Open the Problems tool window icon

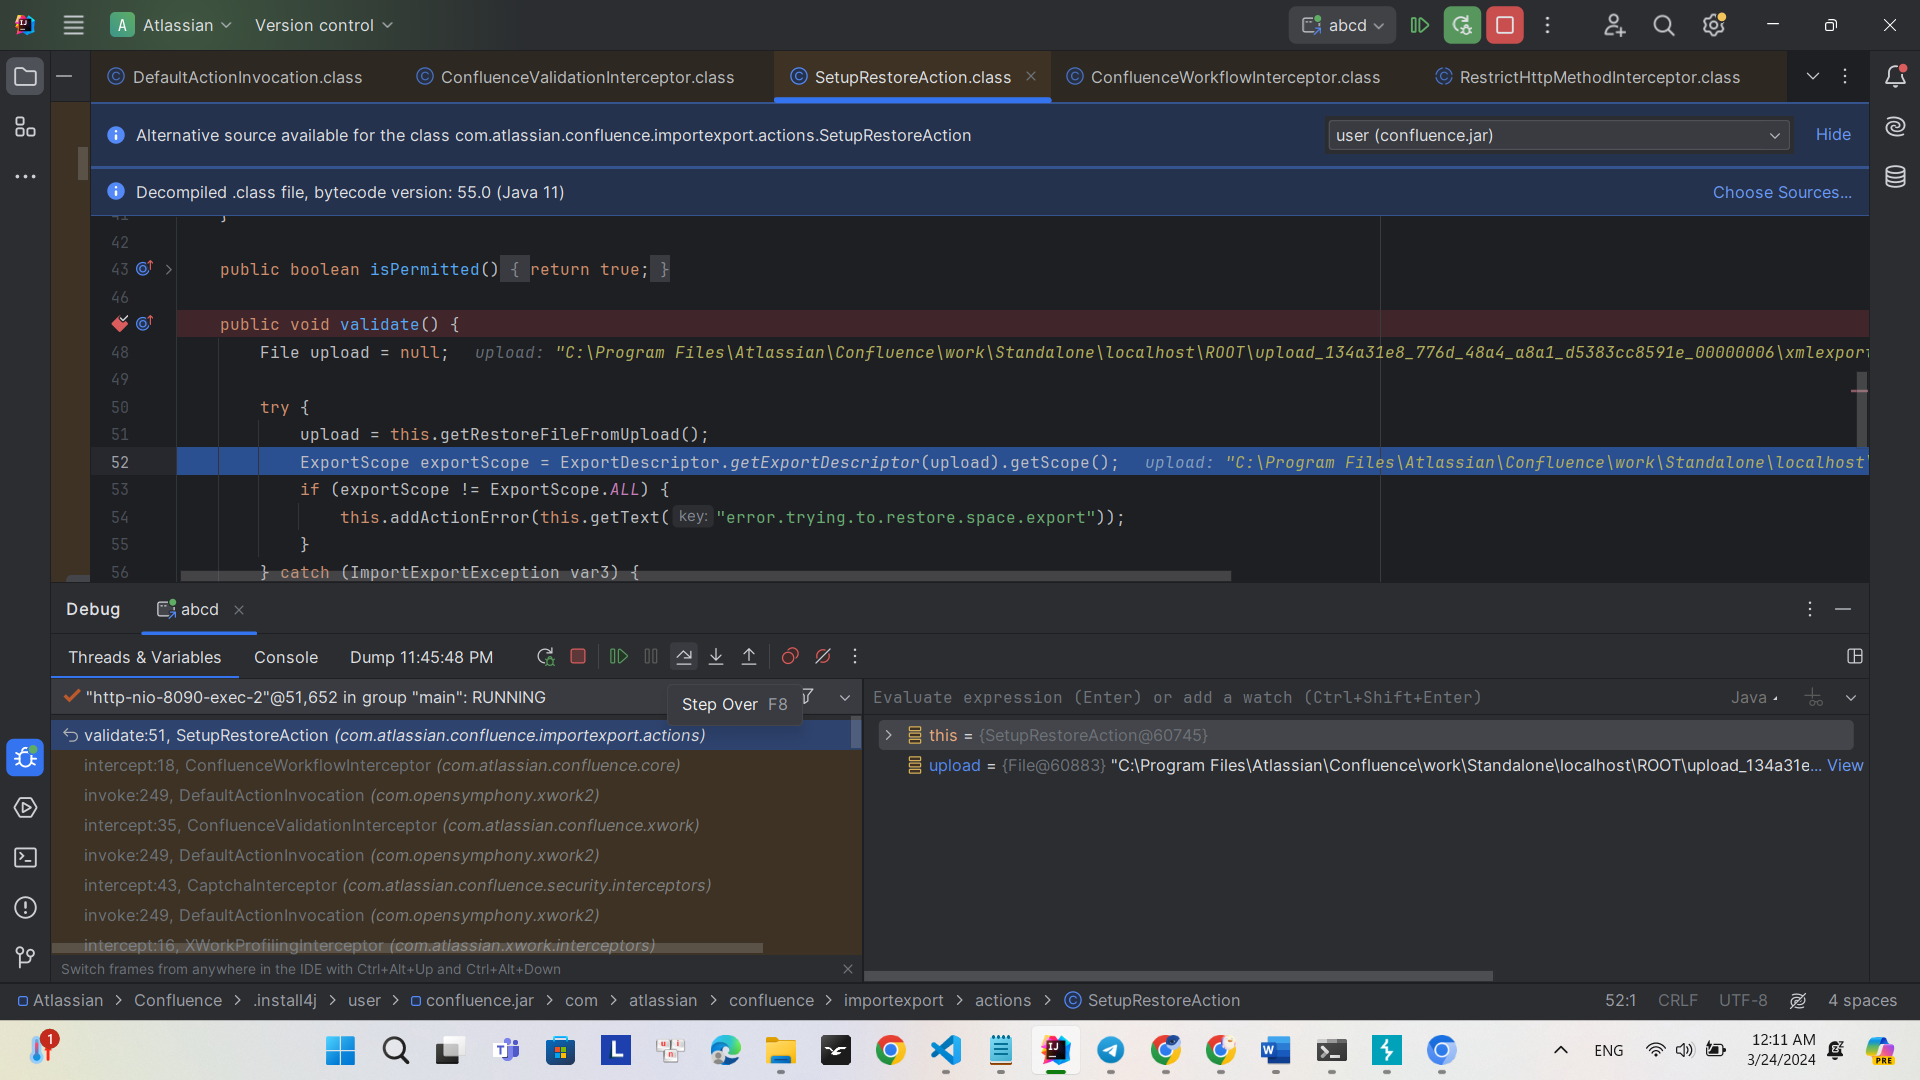point(25,908)
